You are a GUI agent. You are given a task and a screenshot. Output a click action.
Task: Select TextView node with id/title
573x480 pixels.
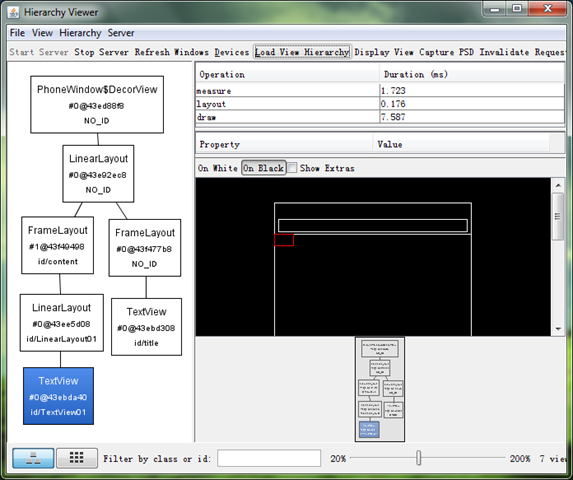click(147, 327)
